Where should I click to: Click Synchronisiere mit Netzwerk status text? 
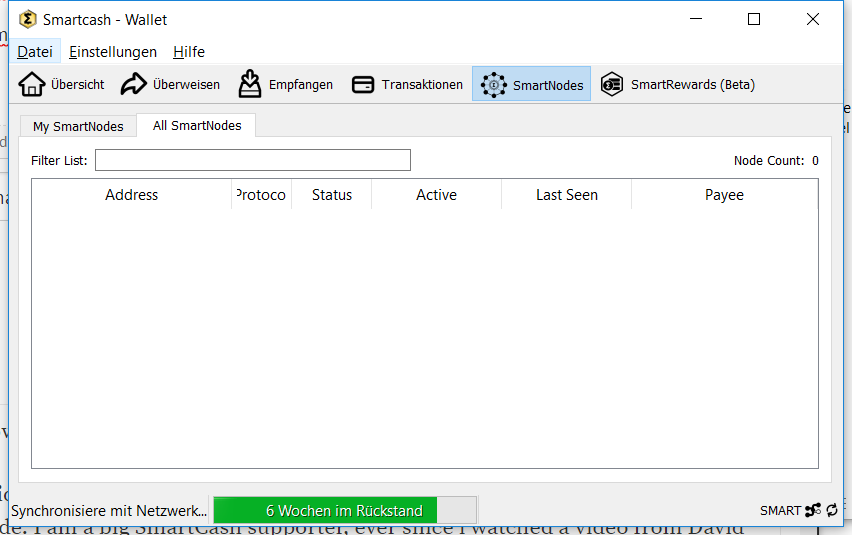(109, 511)
